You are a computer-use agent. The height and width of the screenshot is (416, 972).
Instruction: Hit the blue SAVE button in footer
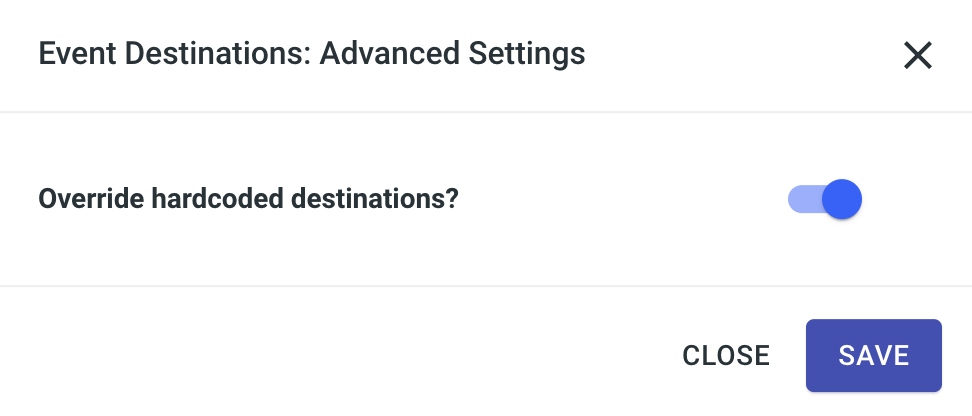(873, 355)
